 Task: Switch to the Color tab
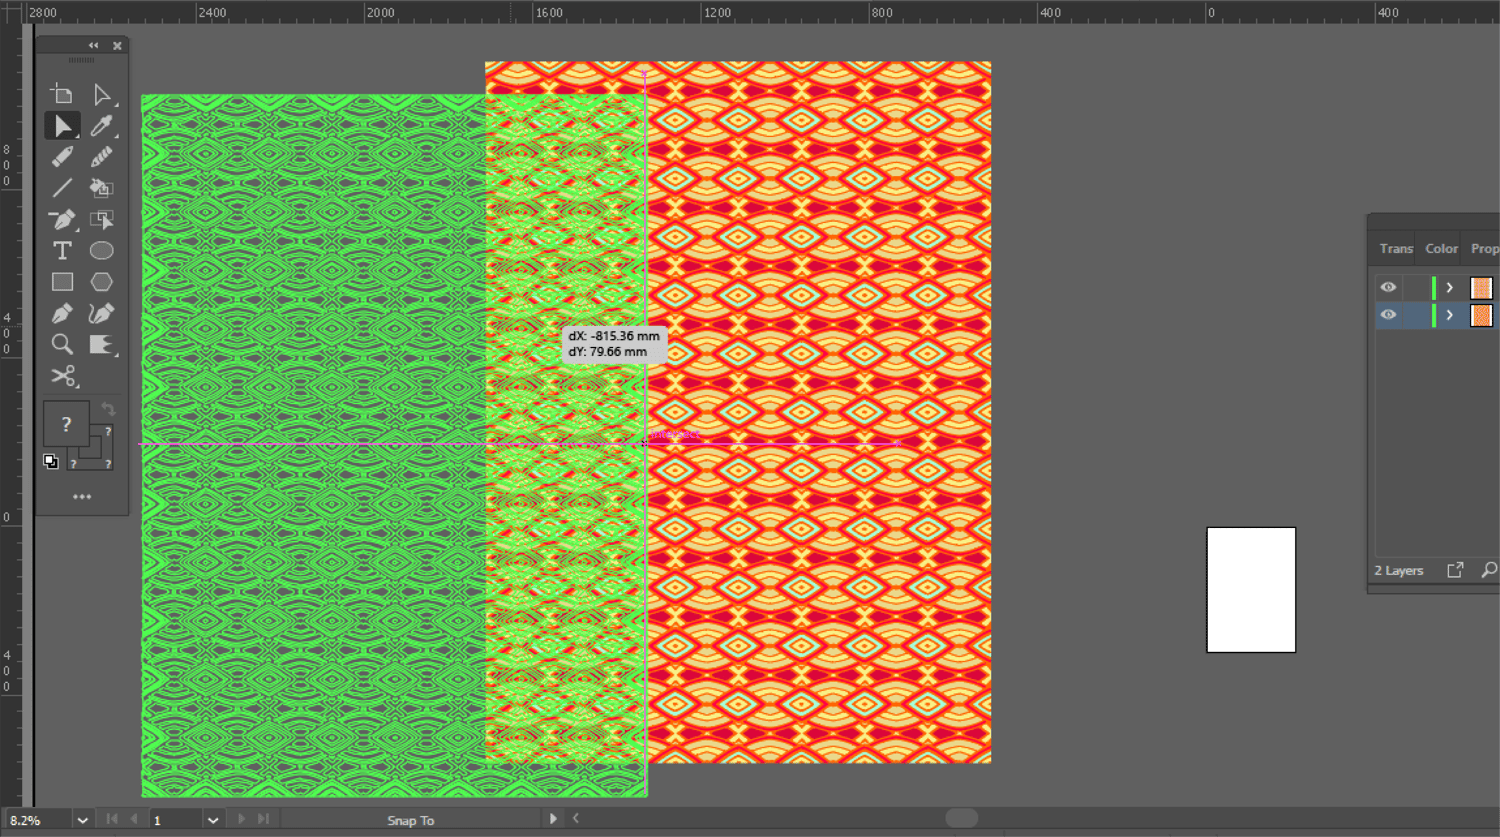(x=1441, y=248)
